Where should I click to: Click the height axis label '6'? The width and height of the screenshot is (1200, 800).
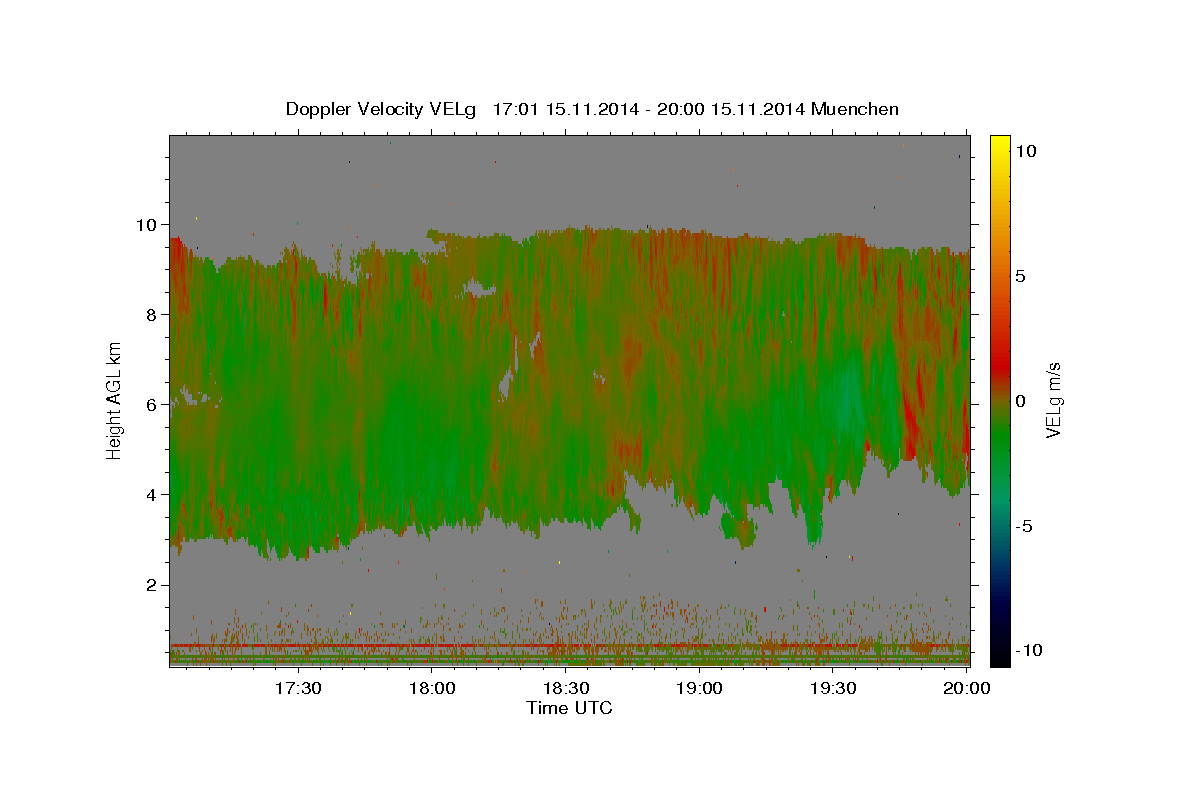(x=150, y=404)
